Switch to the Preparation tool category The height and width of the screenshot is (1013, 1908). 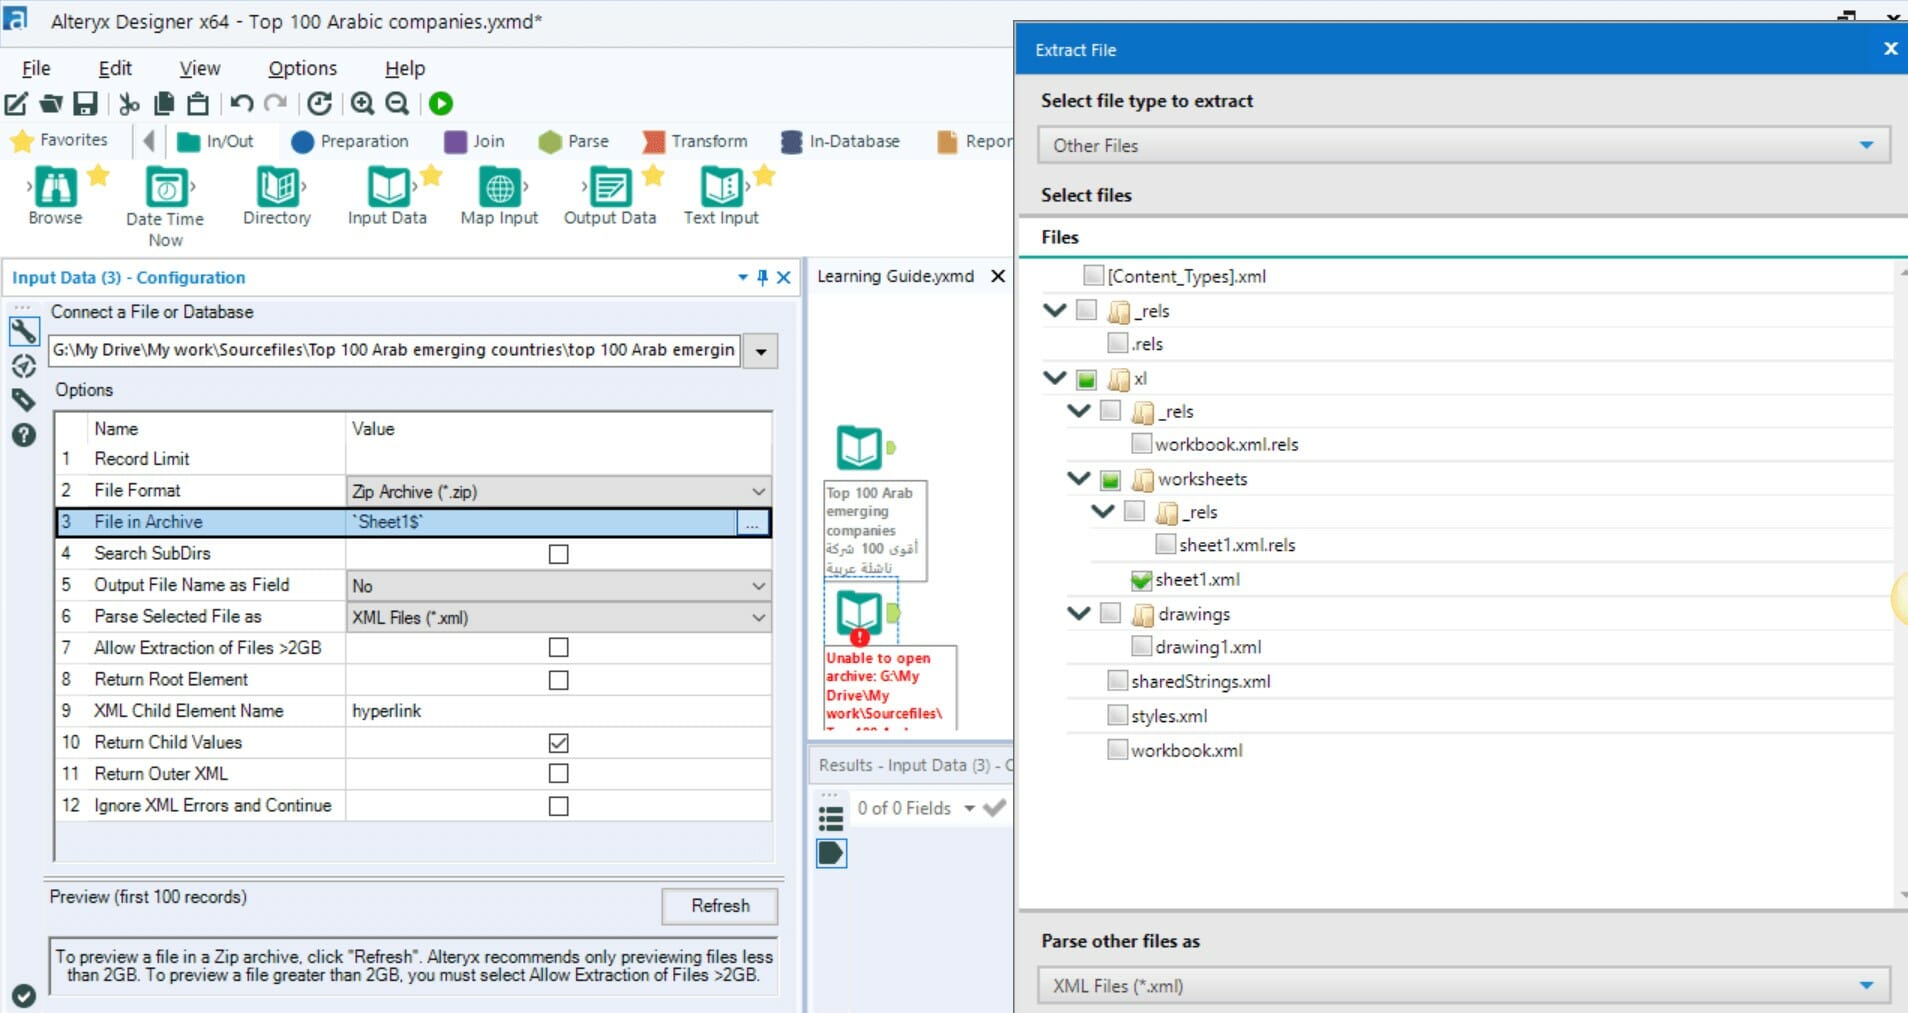350,141
